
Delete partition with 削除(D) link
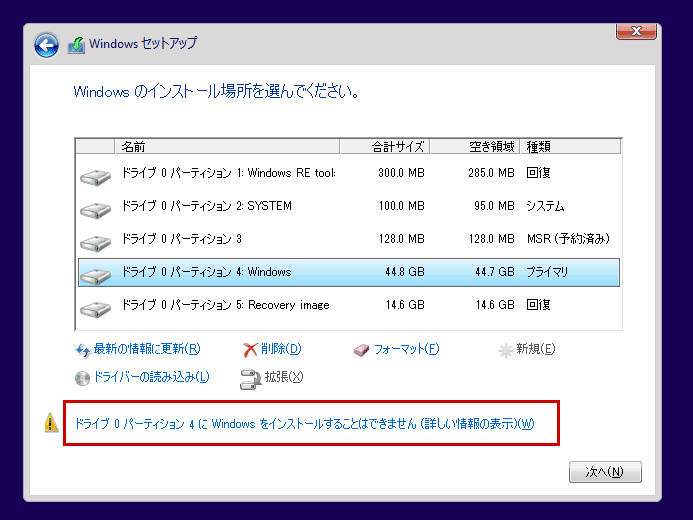(x=281, y=349)
